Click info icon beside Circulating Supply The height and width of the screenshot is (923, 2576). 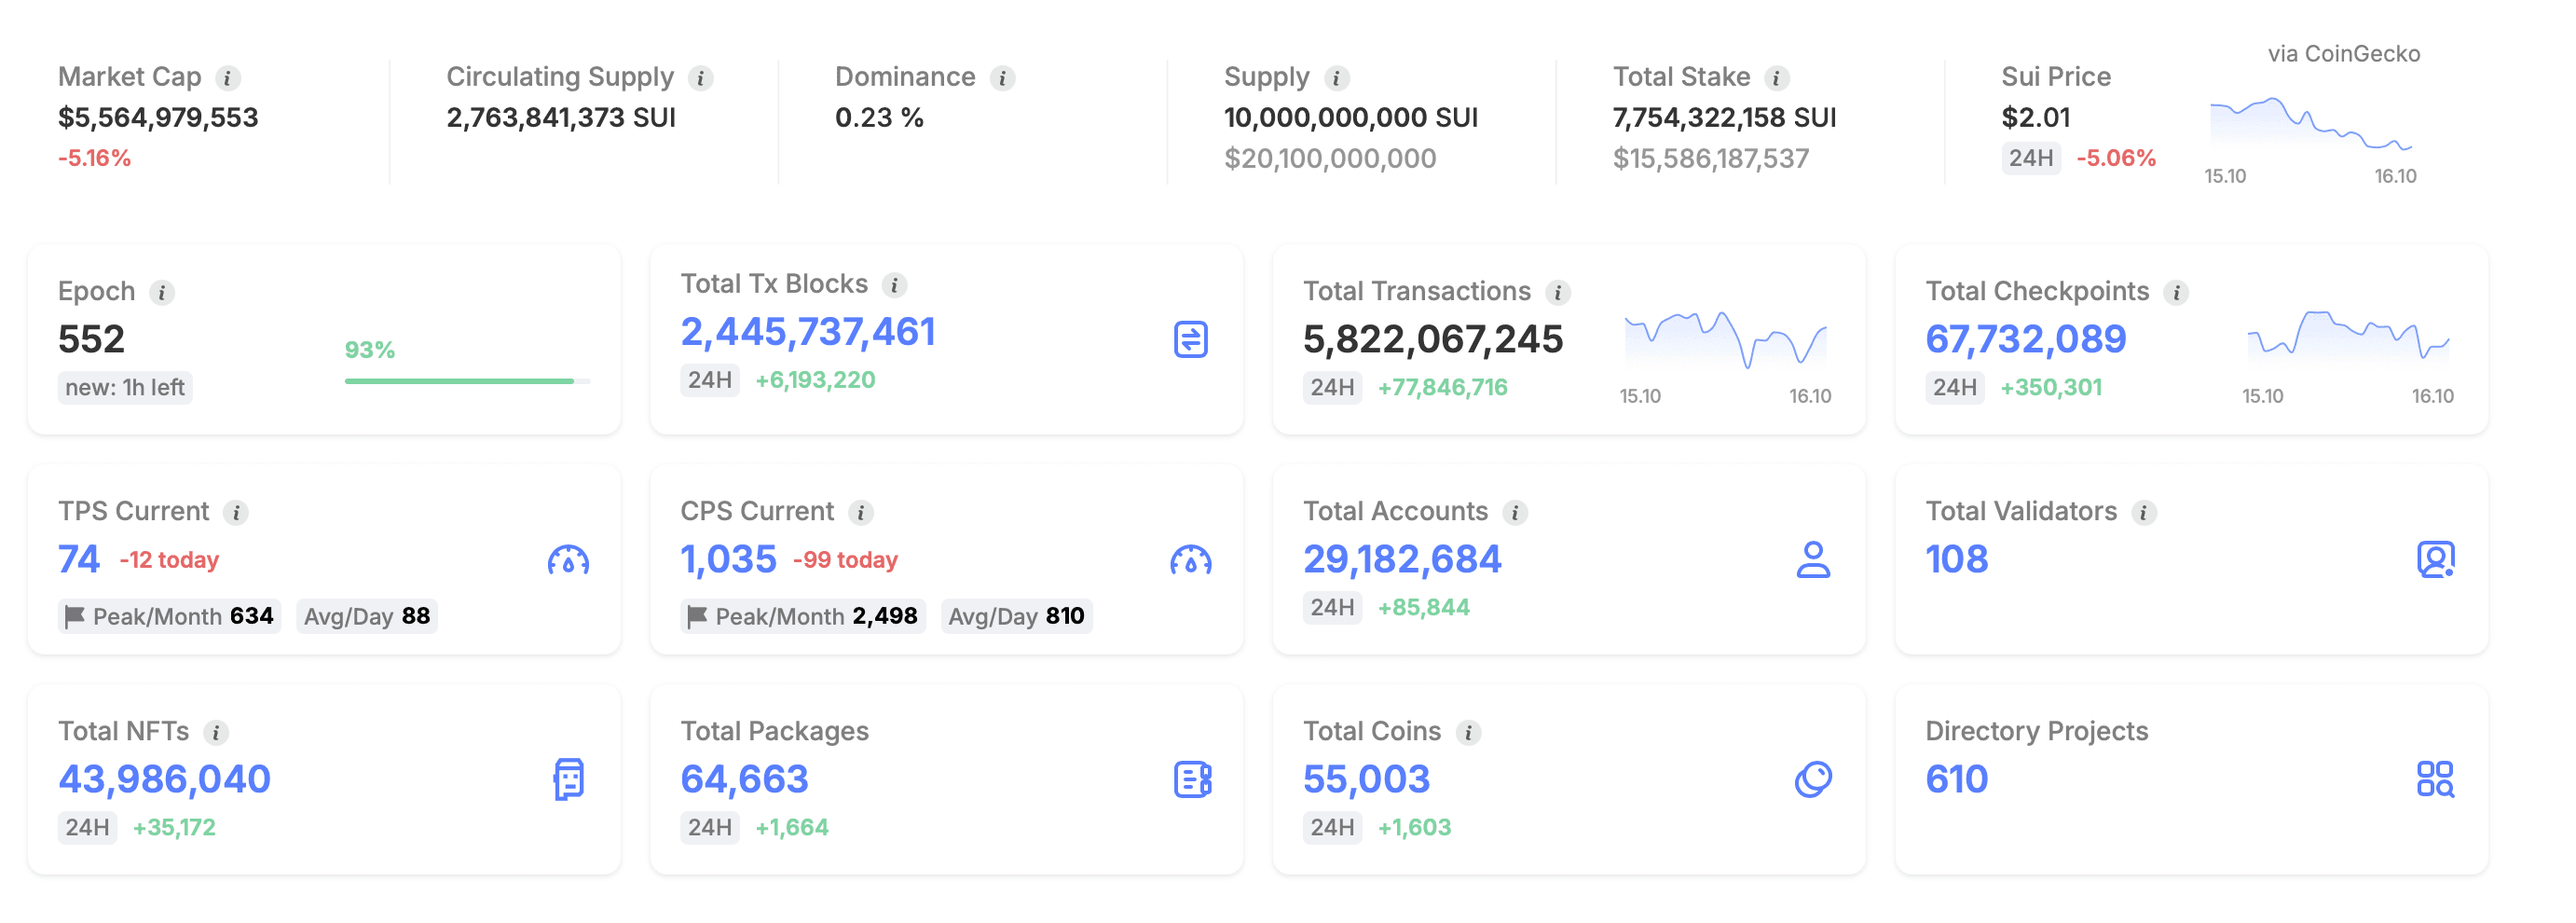coord(701,78)
